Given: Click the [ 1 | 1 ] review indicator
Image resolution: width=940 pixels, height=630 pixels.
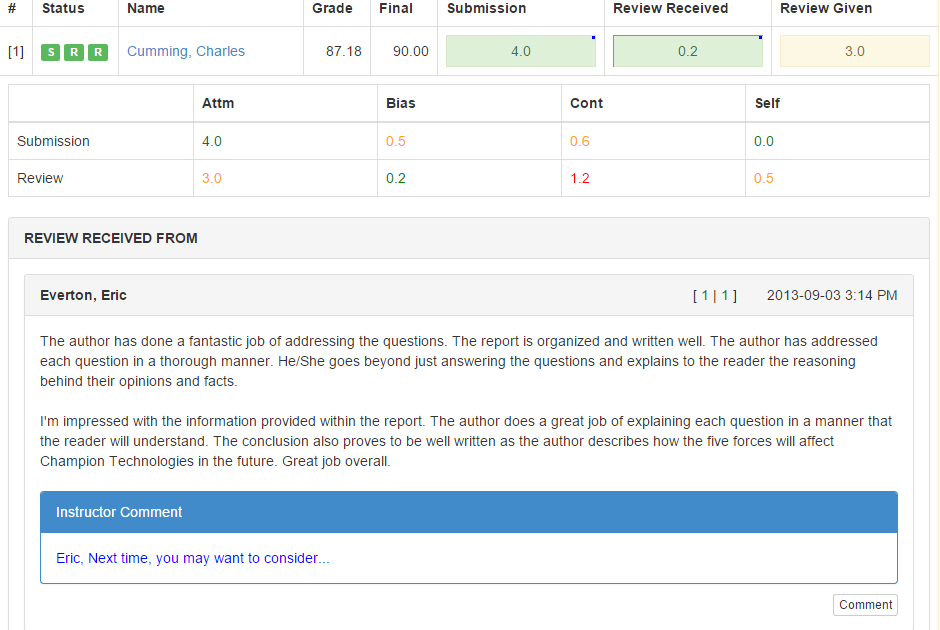Looking at the screenshot, I should click(714, 295).
